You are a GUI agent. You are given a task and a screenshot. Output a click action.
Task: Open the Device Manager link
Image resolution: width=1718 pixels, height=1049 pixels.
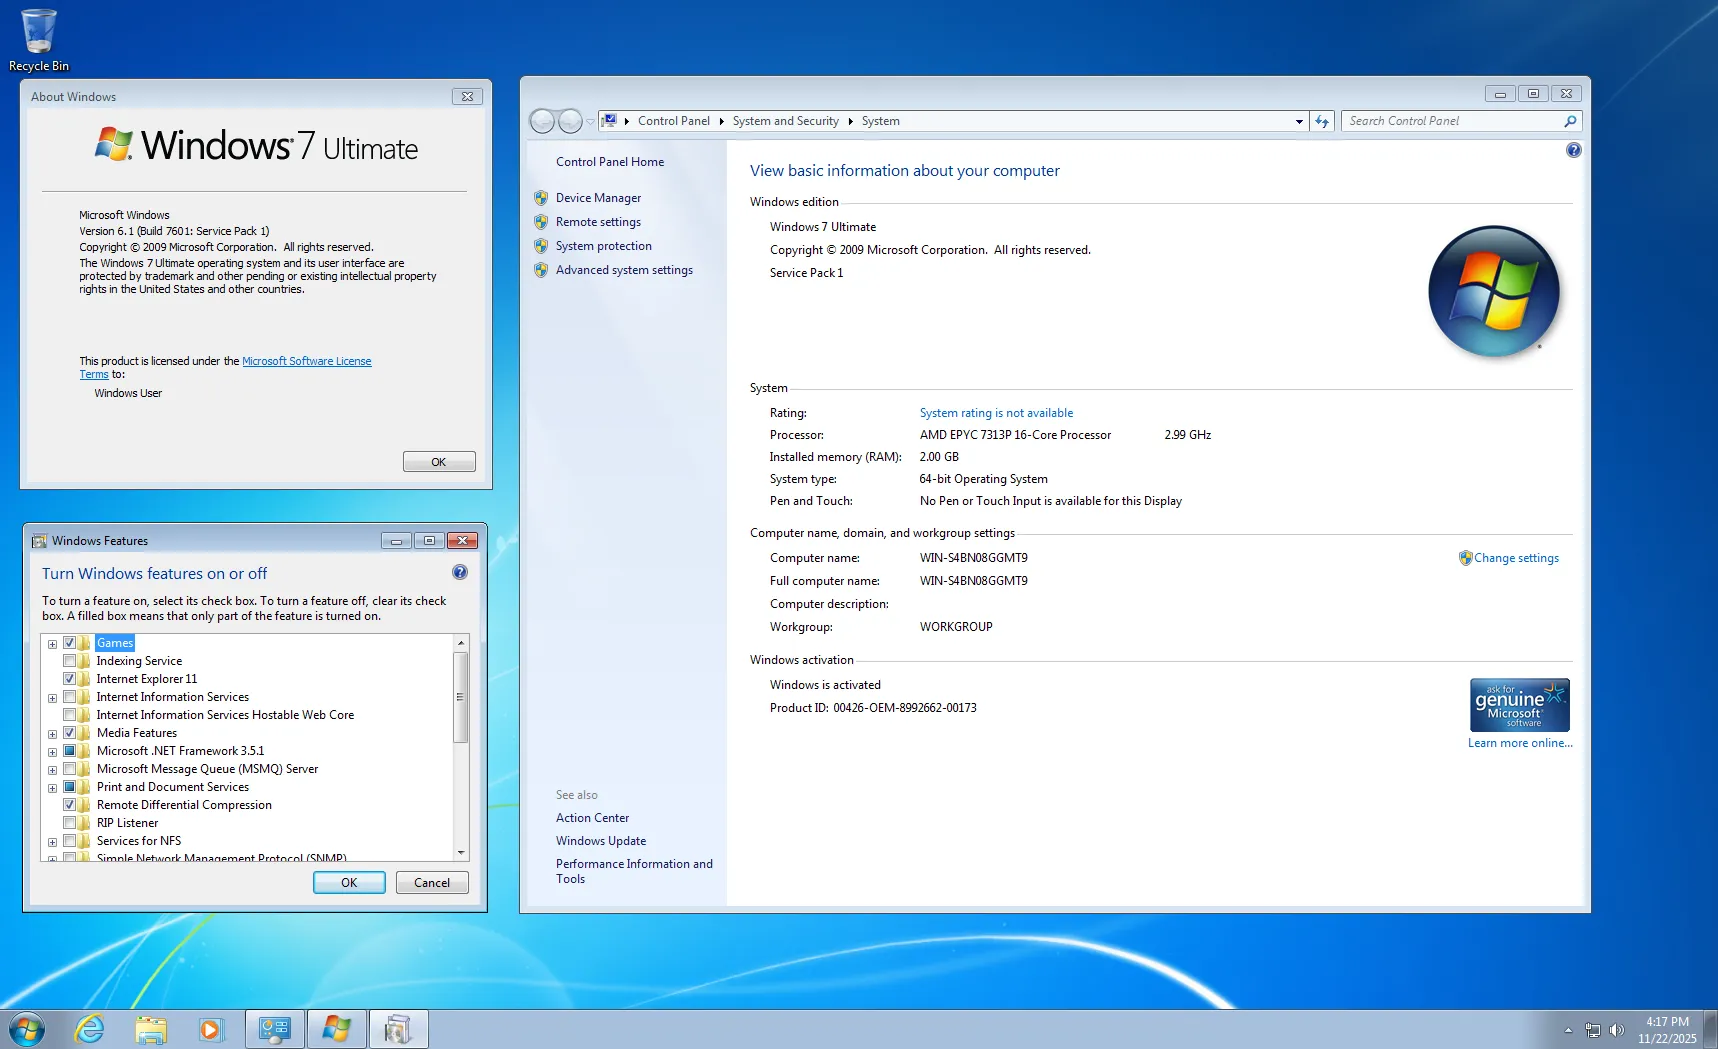click(598, 198)
